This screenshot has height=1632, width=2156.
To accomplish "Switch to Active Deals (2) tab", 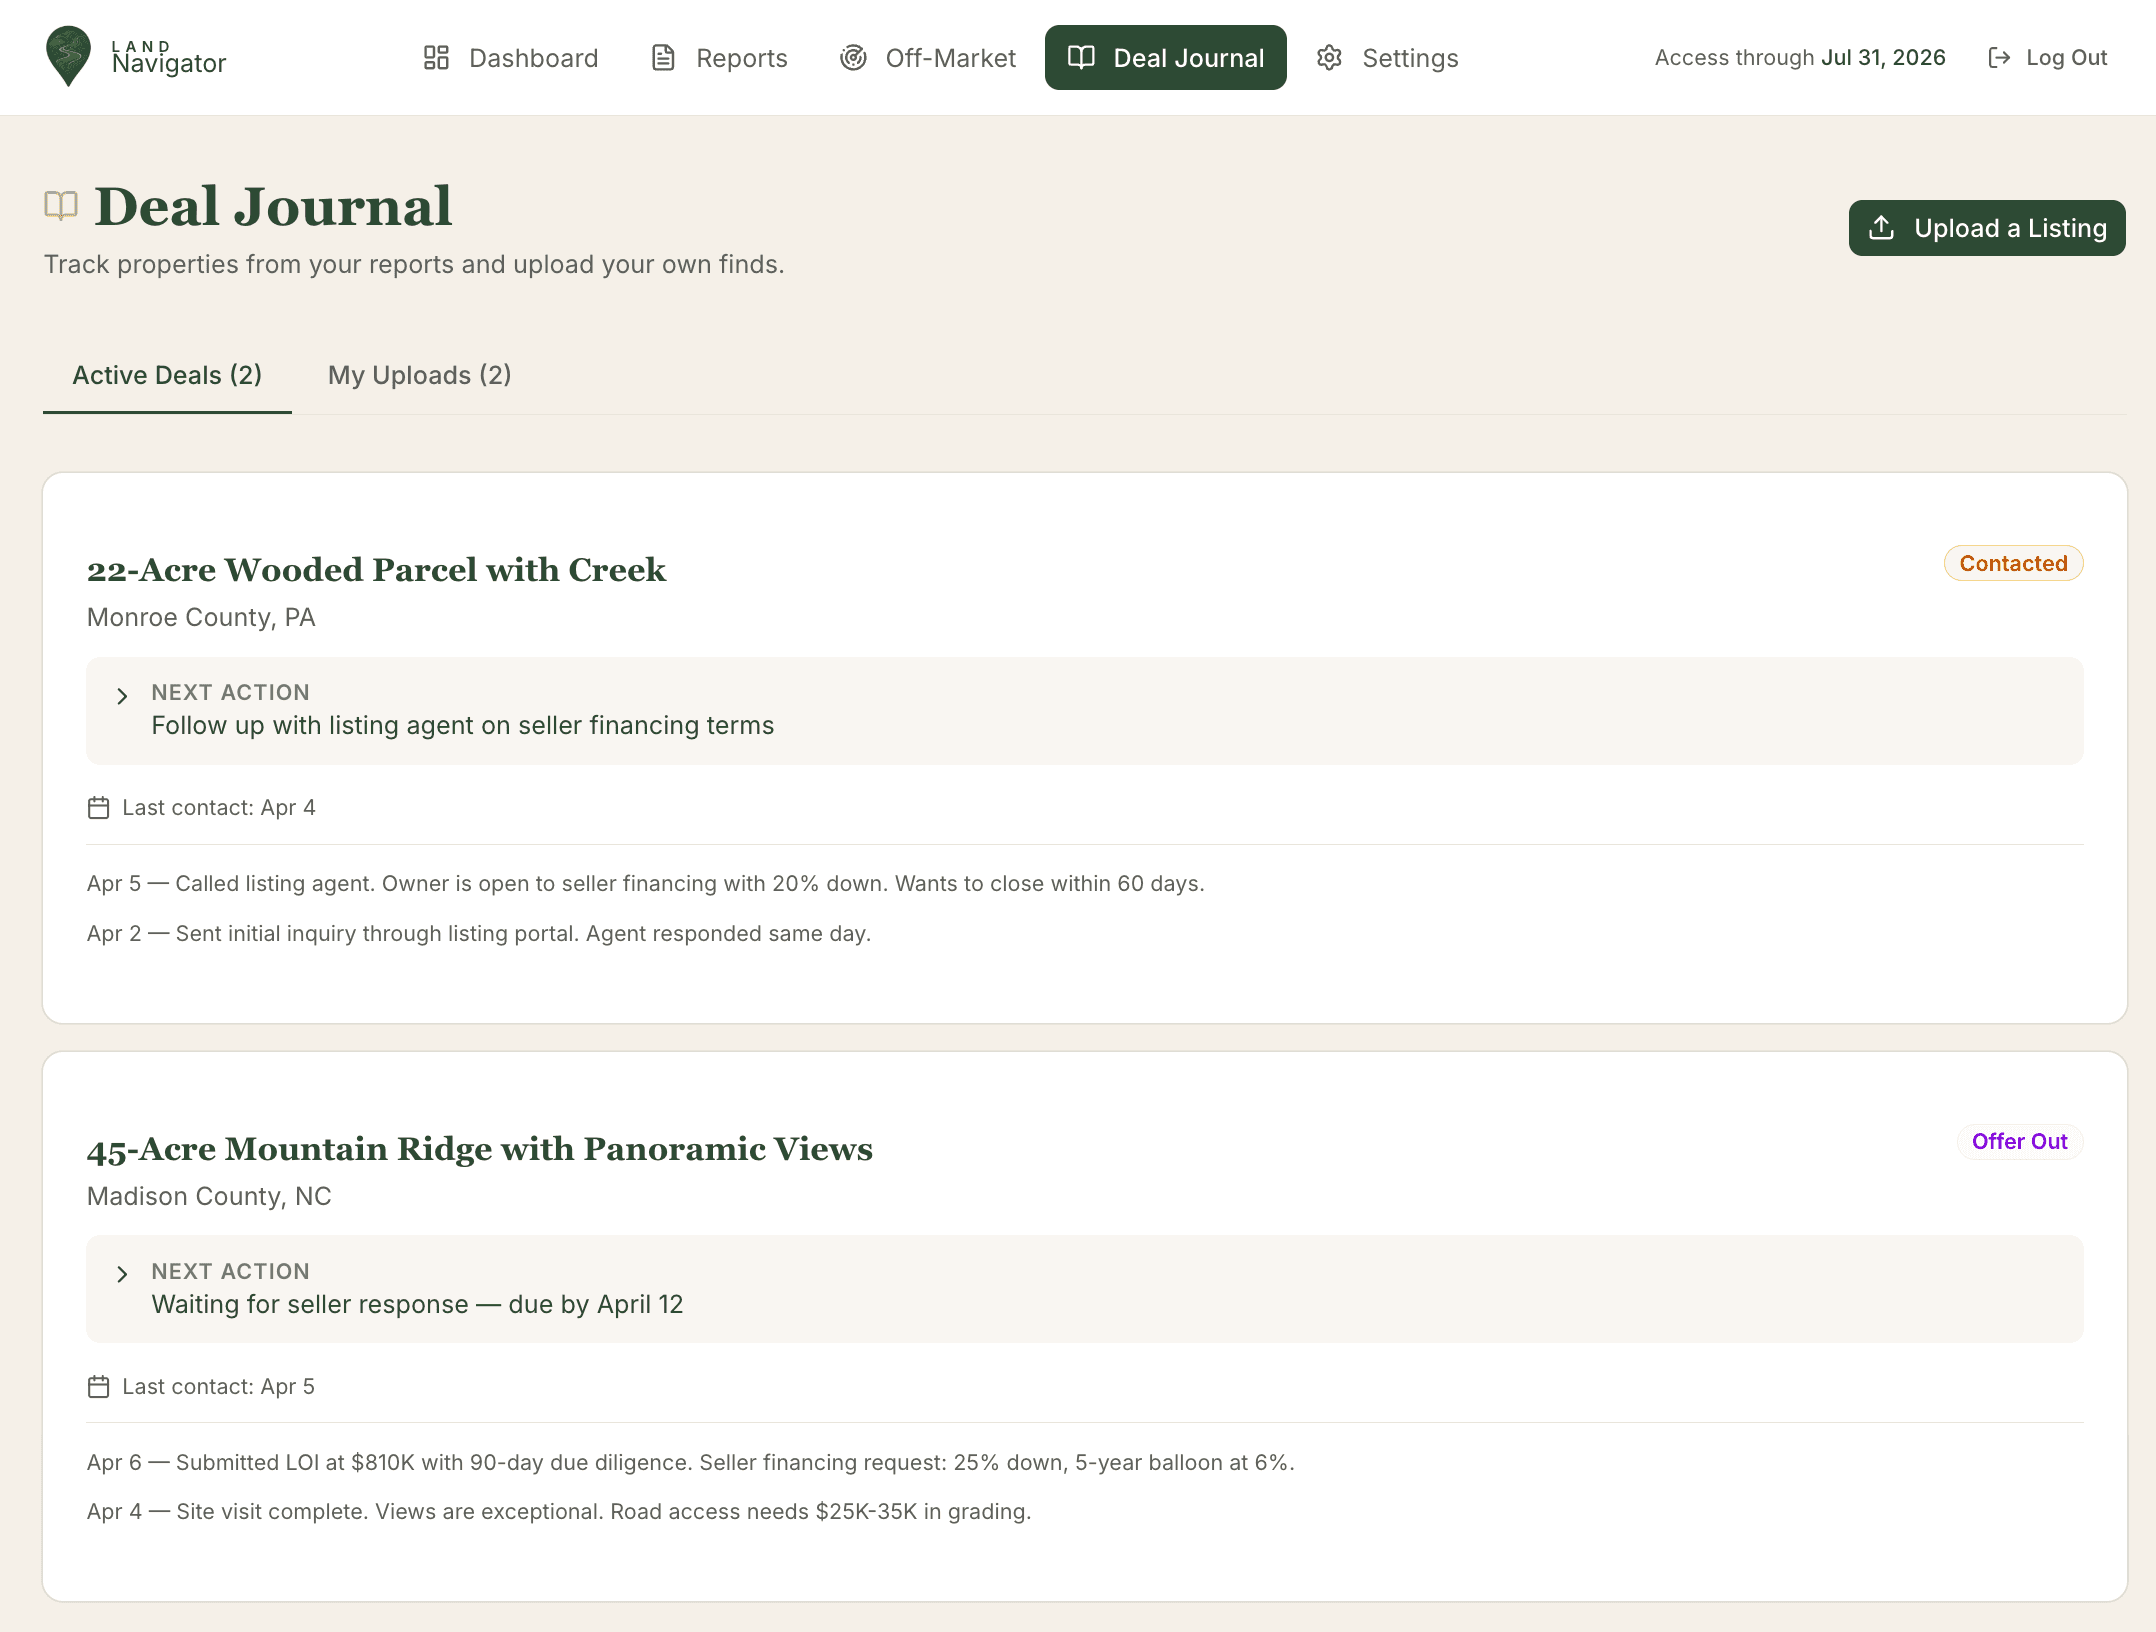I will 167,376.
